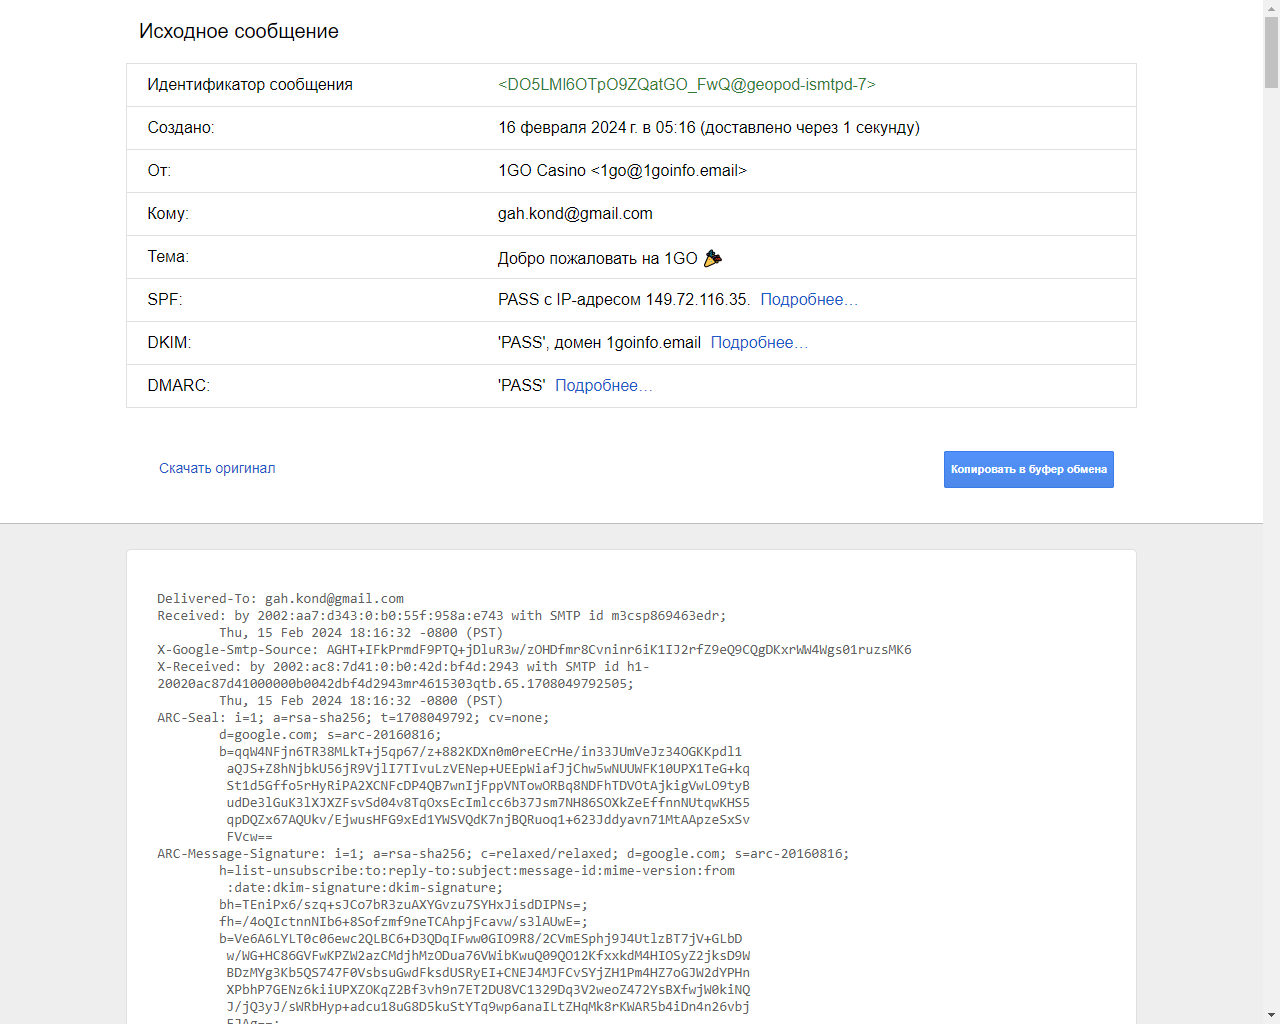Viewport: 1280px width, 1024px height.
Task: Click 'Скачать оригинал' link
Action: [x=217, y=468]
